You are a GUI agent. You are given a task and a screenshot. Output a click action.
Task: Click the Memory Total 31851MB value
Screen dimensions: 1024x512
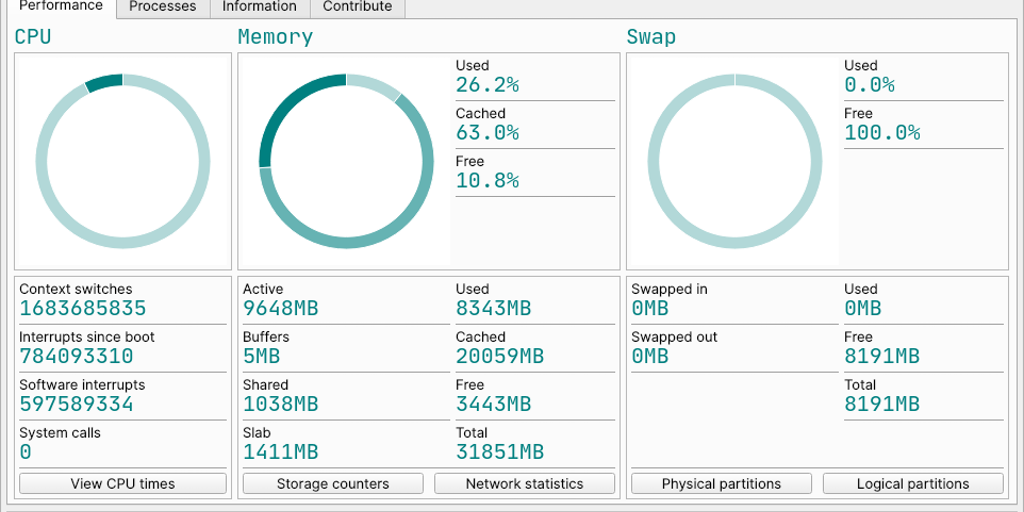click(499, 452)
